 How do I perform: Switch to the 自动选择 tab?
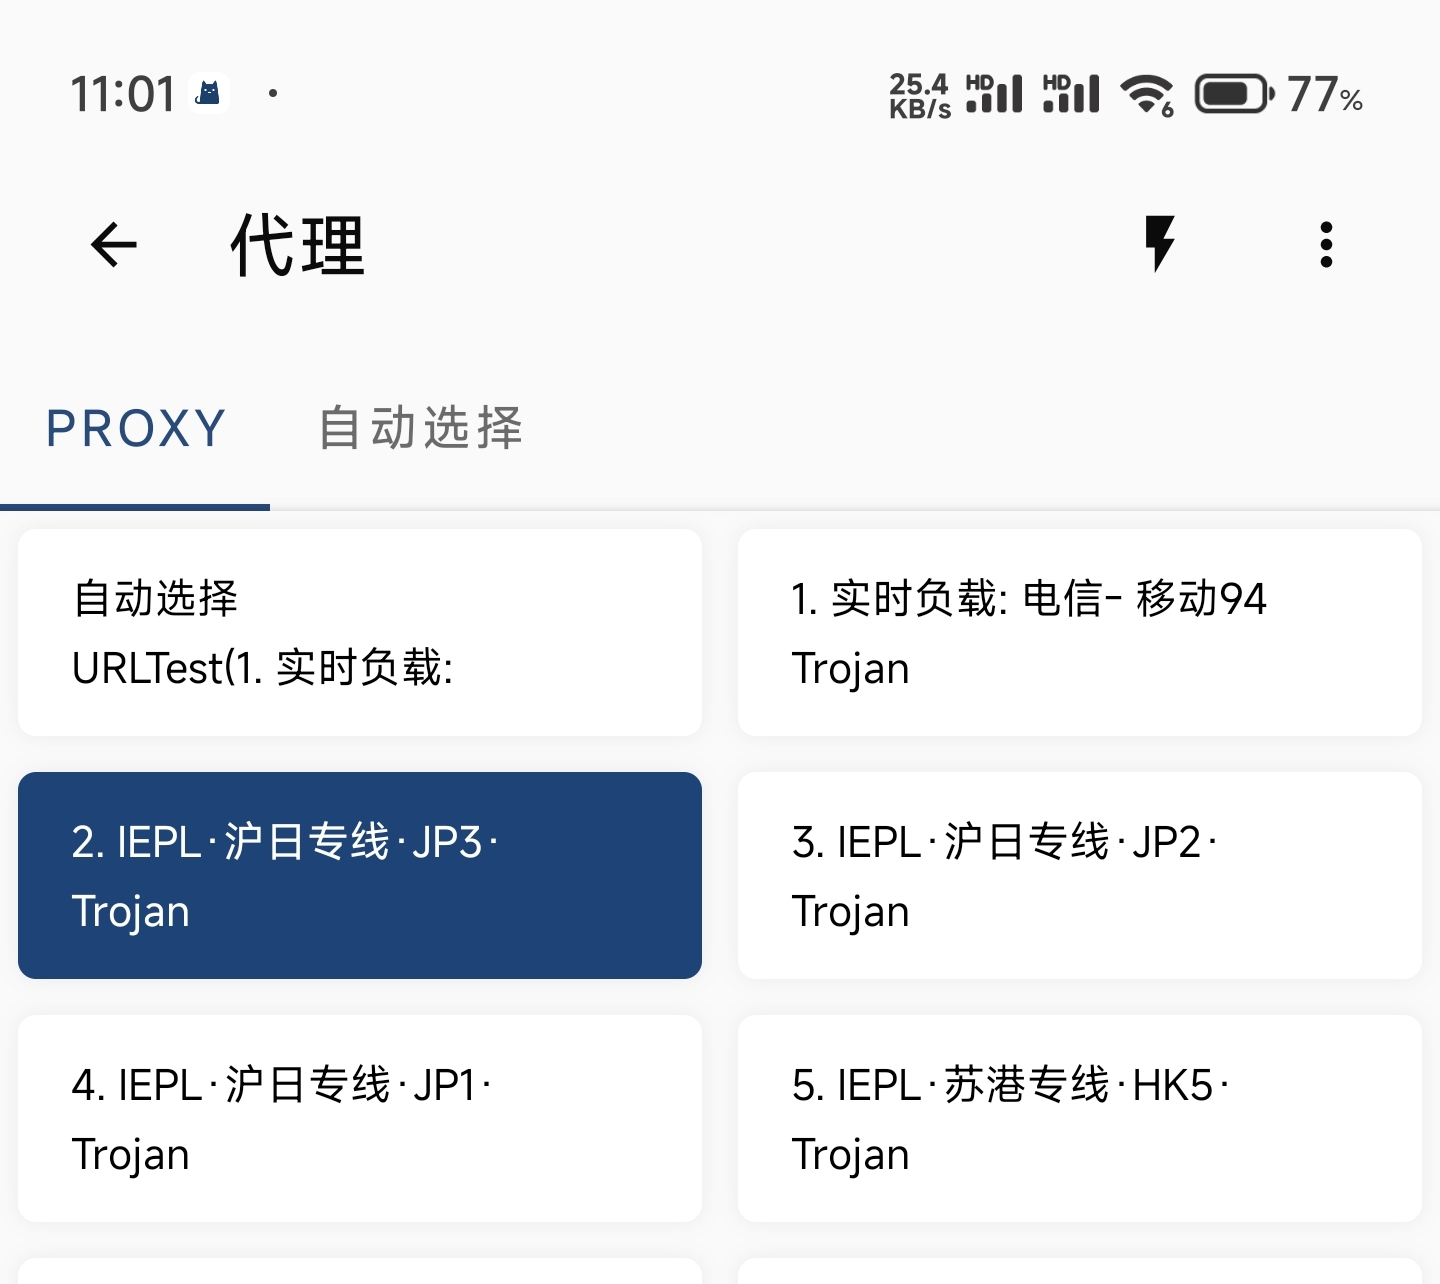421,428
